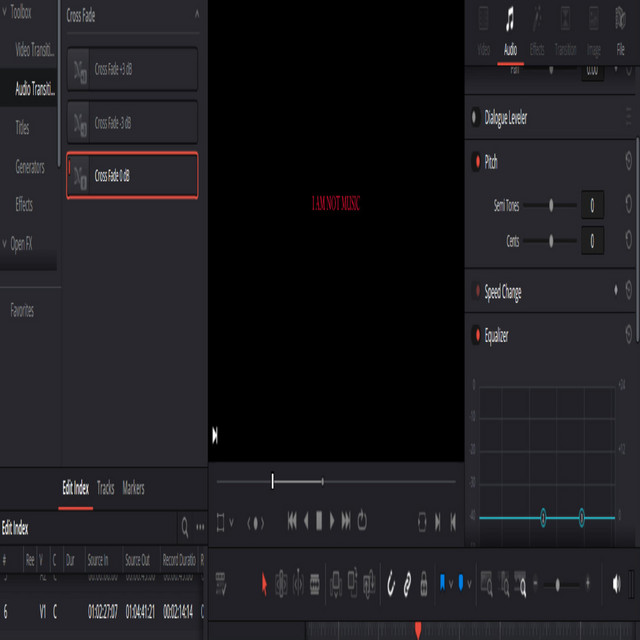Switch to the Tracks tab
640x640 pixels.
coord(105,488)
